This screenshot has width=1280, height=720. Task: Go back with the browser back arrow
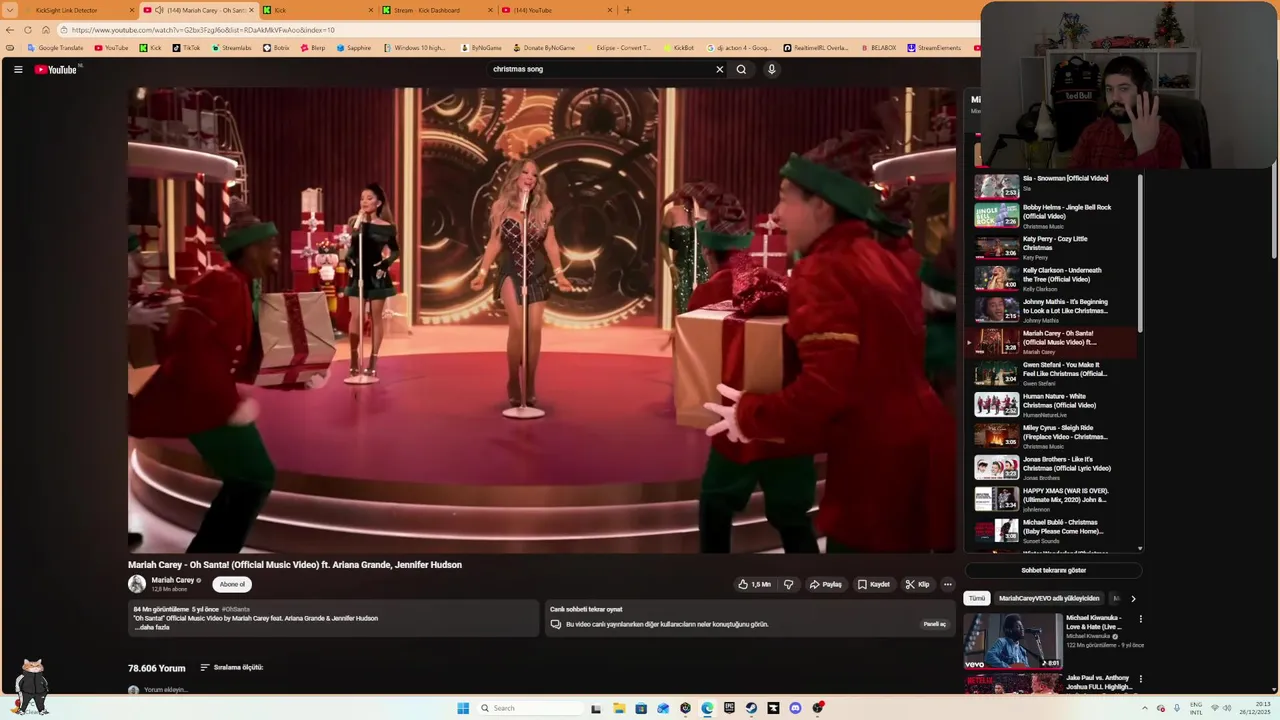(x=10, y=30)
